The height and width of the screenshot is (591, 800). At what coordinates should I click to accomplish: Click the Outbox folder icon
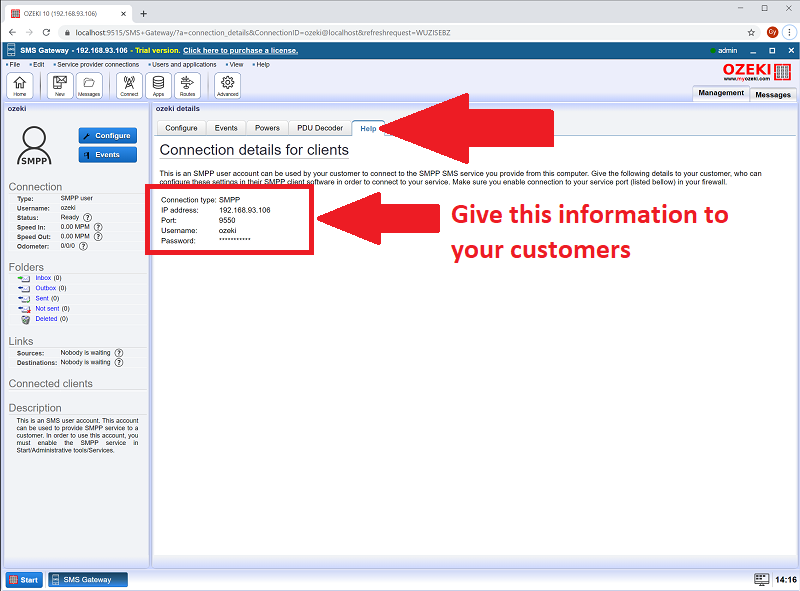(24, 288)
